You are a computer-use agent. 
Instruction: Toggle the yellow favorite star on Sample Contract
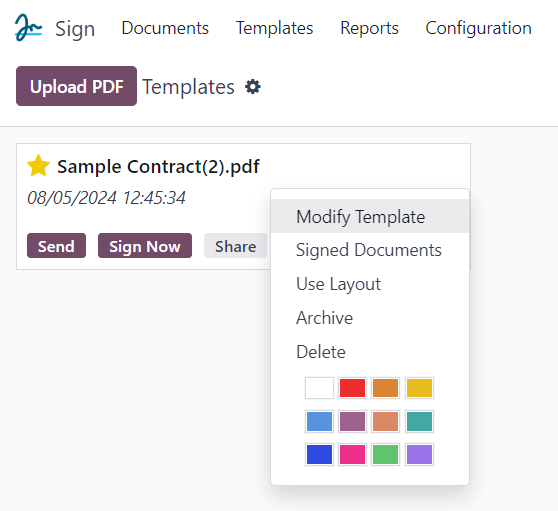pyautogui.click(x=38, y=166)
